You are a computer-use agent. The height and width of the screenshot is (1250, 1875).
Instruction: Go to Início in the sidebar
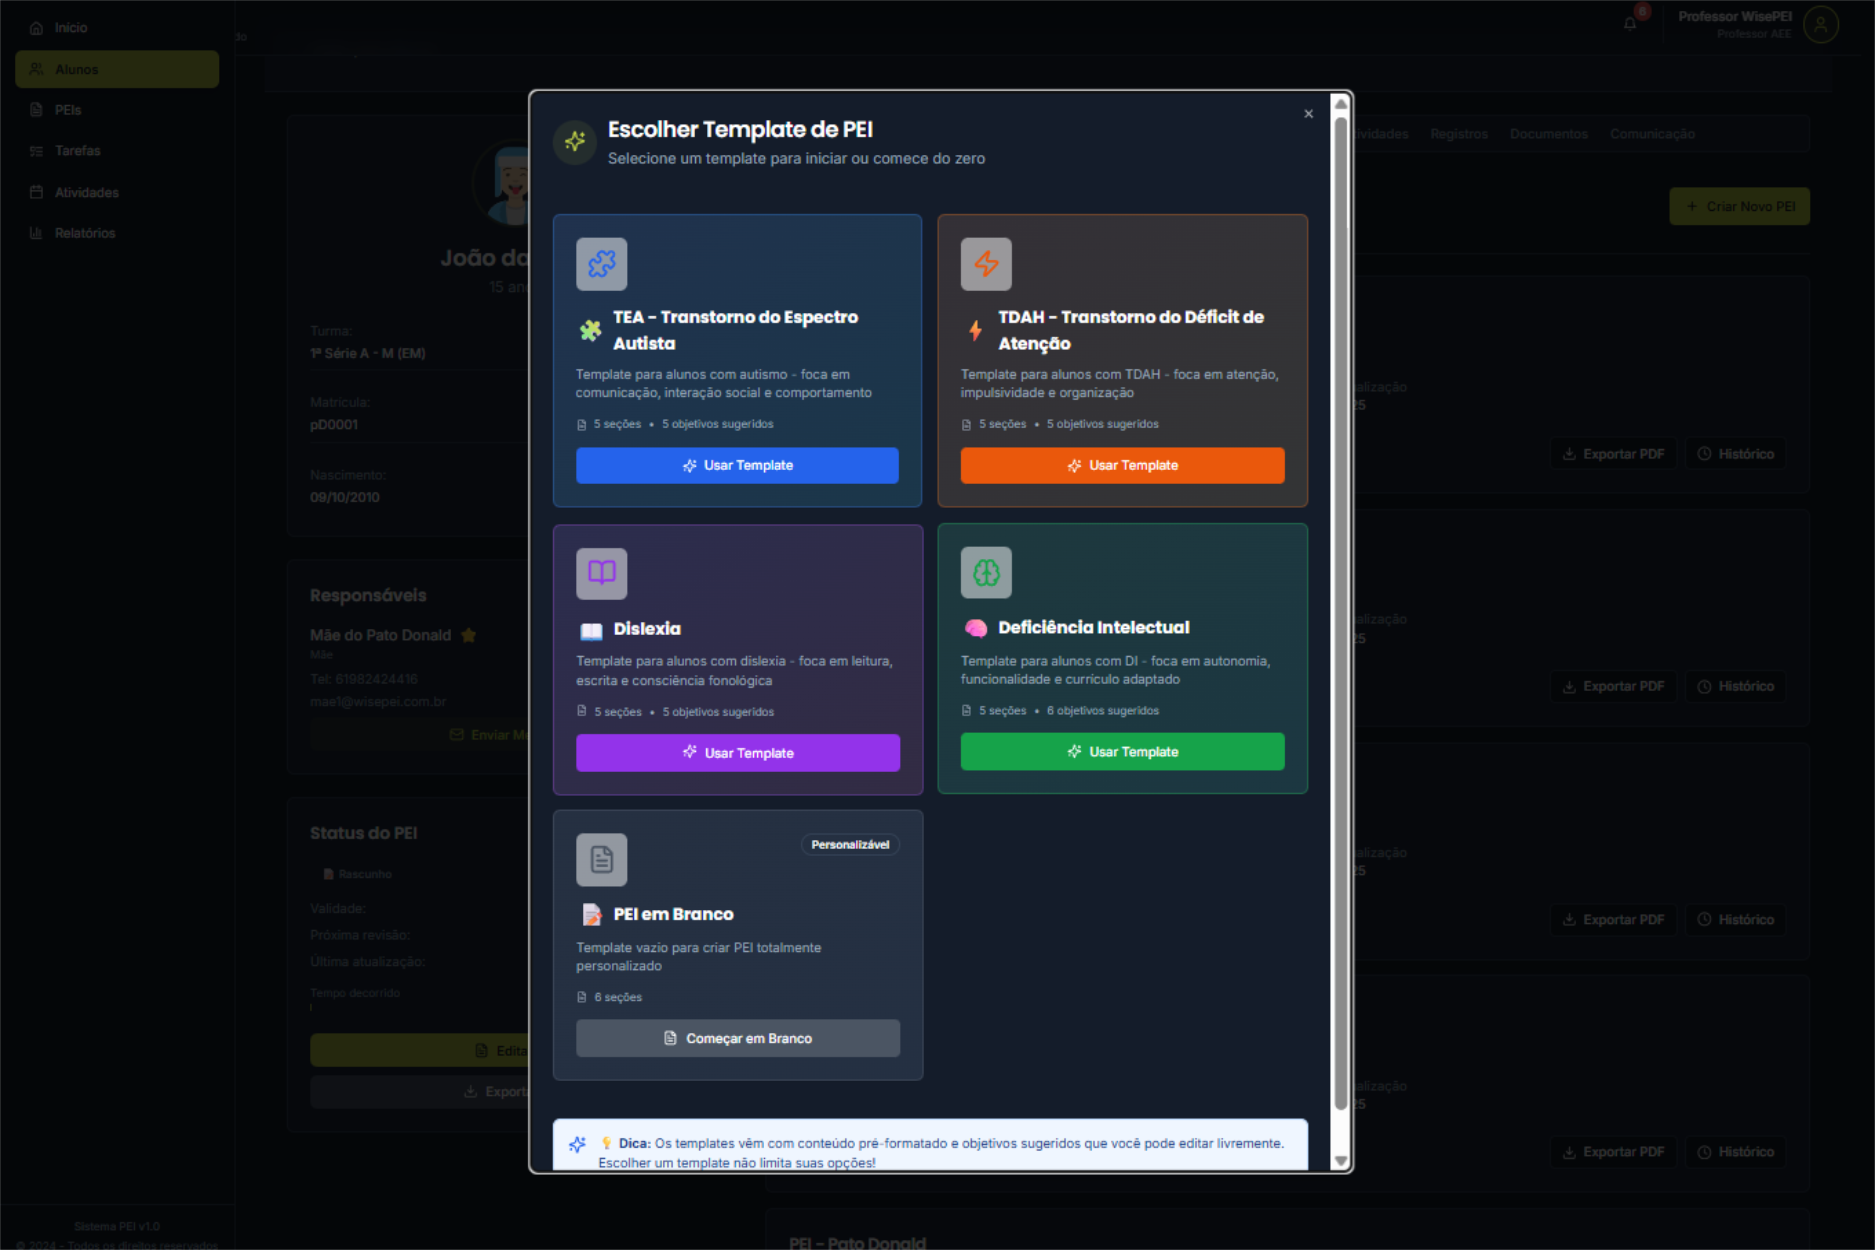(71, 28)
